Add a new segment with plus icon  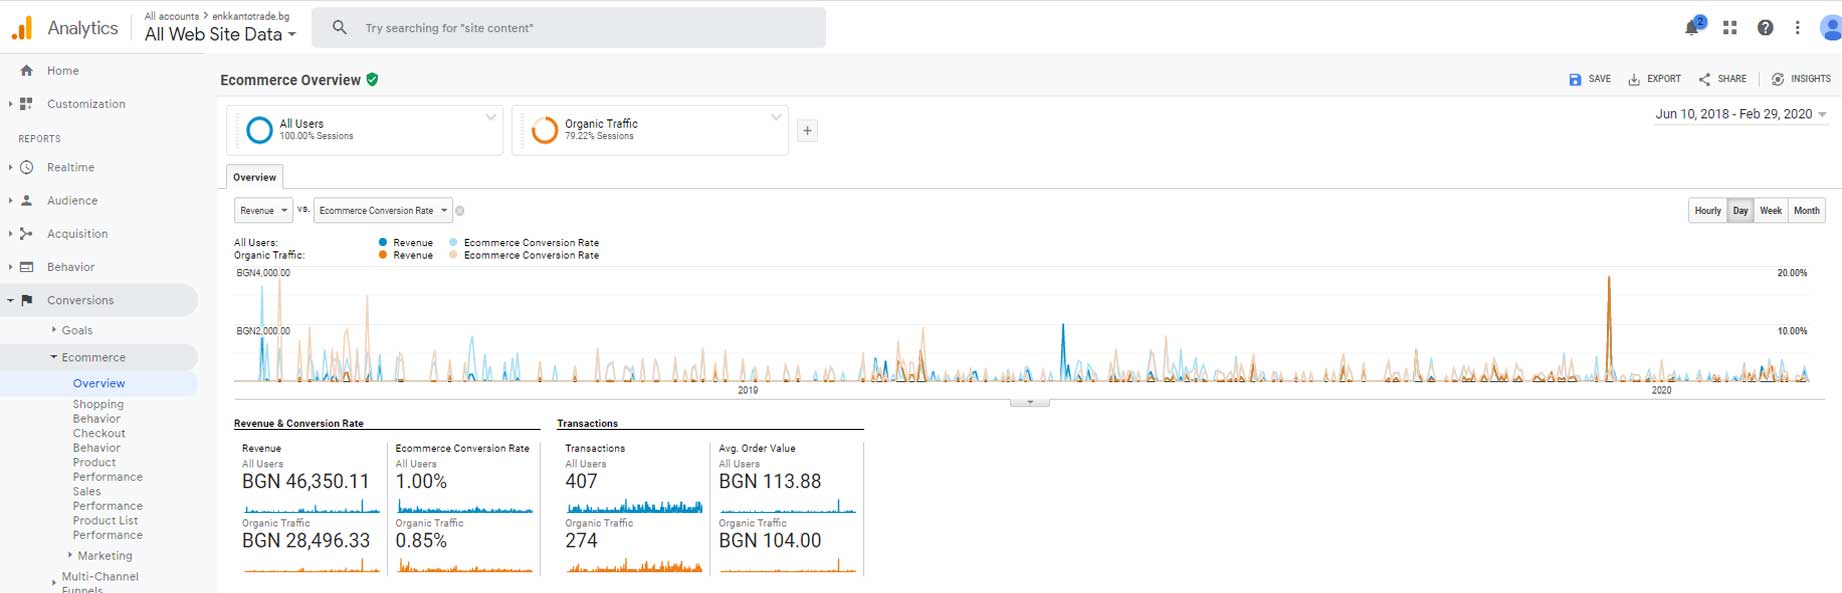tap(807, 131)
